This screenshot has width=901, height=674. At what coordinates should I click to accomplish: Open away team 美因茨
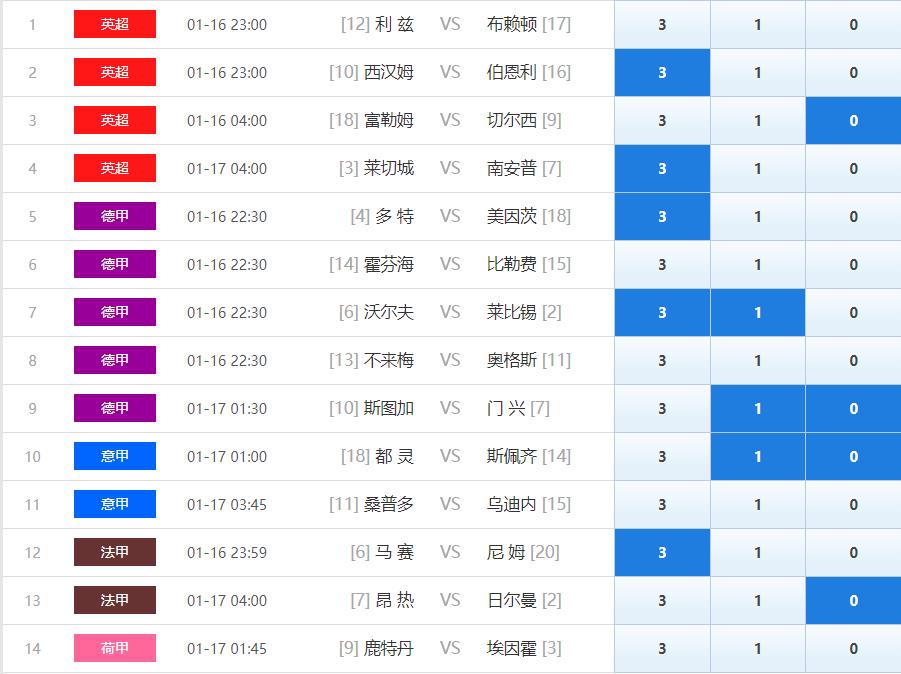(x=511, y=216)
